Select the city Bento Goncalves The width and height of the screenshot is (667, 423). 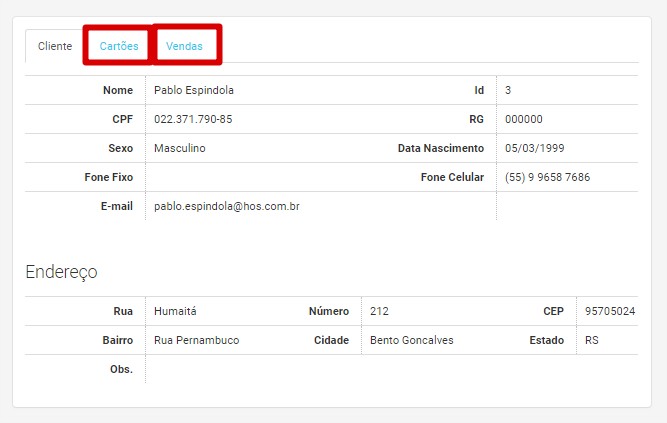click(x=411, y=340)
